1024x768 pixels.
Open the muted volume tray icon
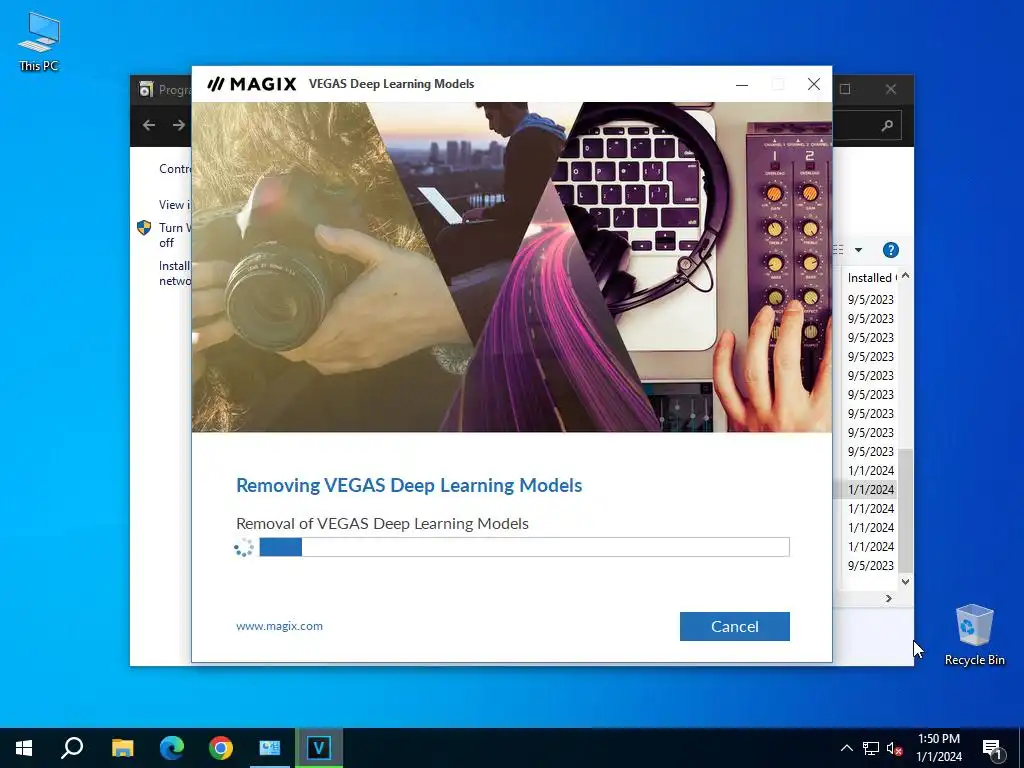[x=894, y=748]
